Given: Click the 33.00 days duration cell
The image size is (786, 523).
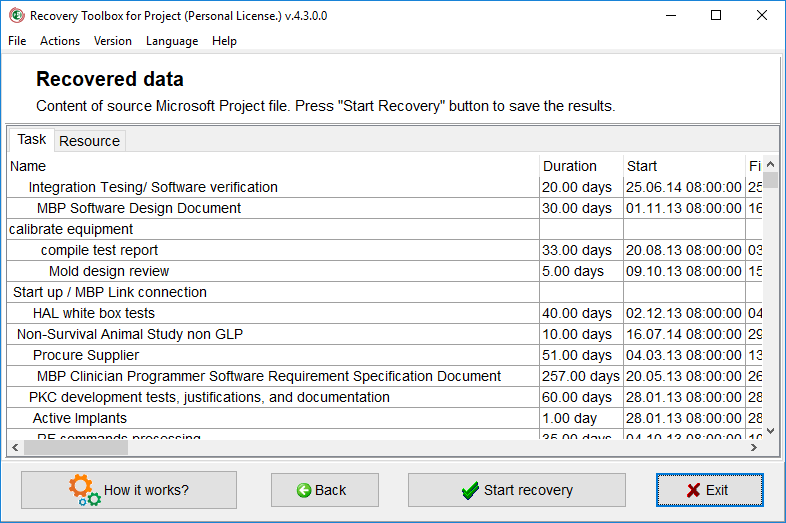Looking at the screenshot, I should pos(581,250).
